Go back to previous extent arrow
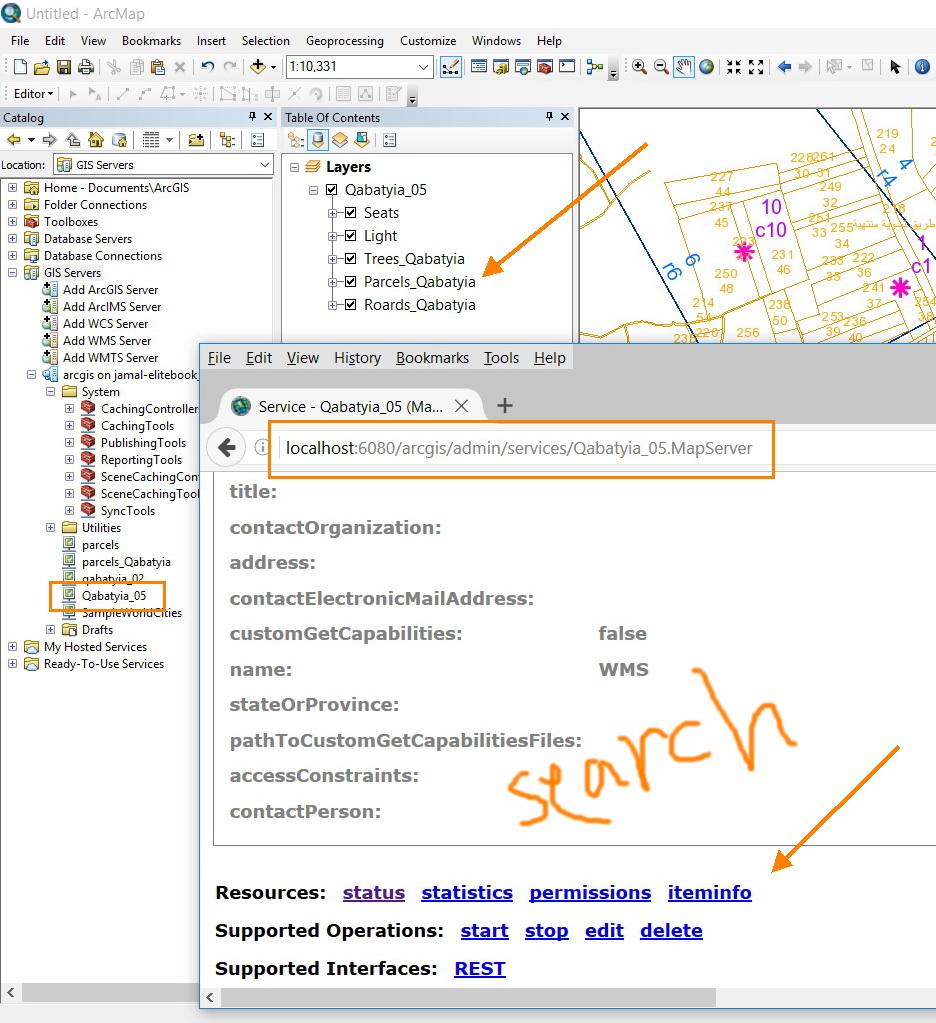 [x=784, y=67]
